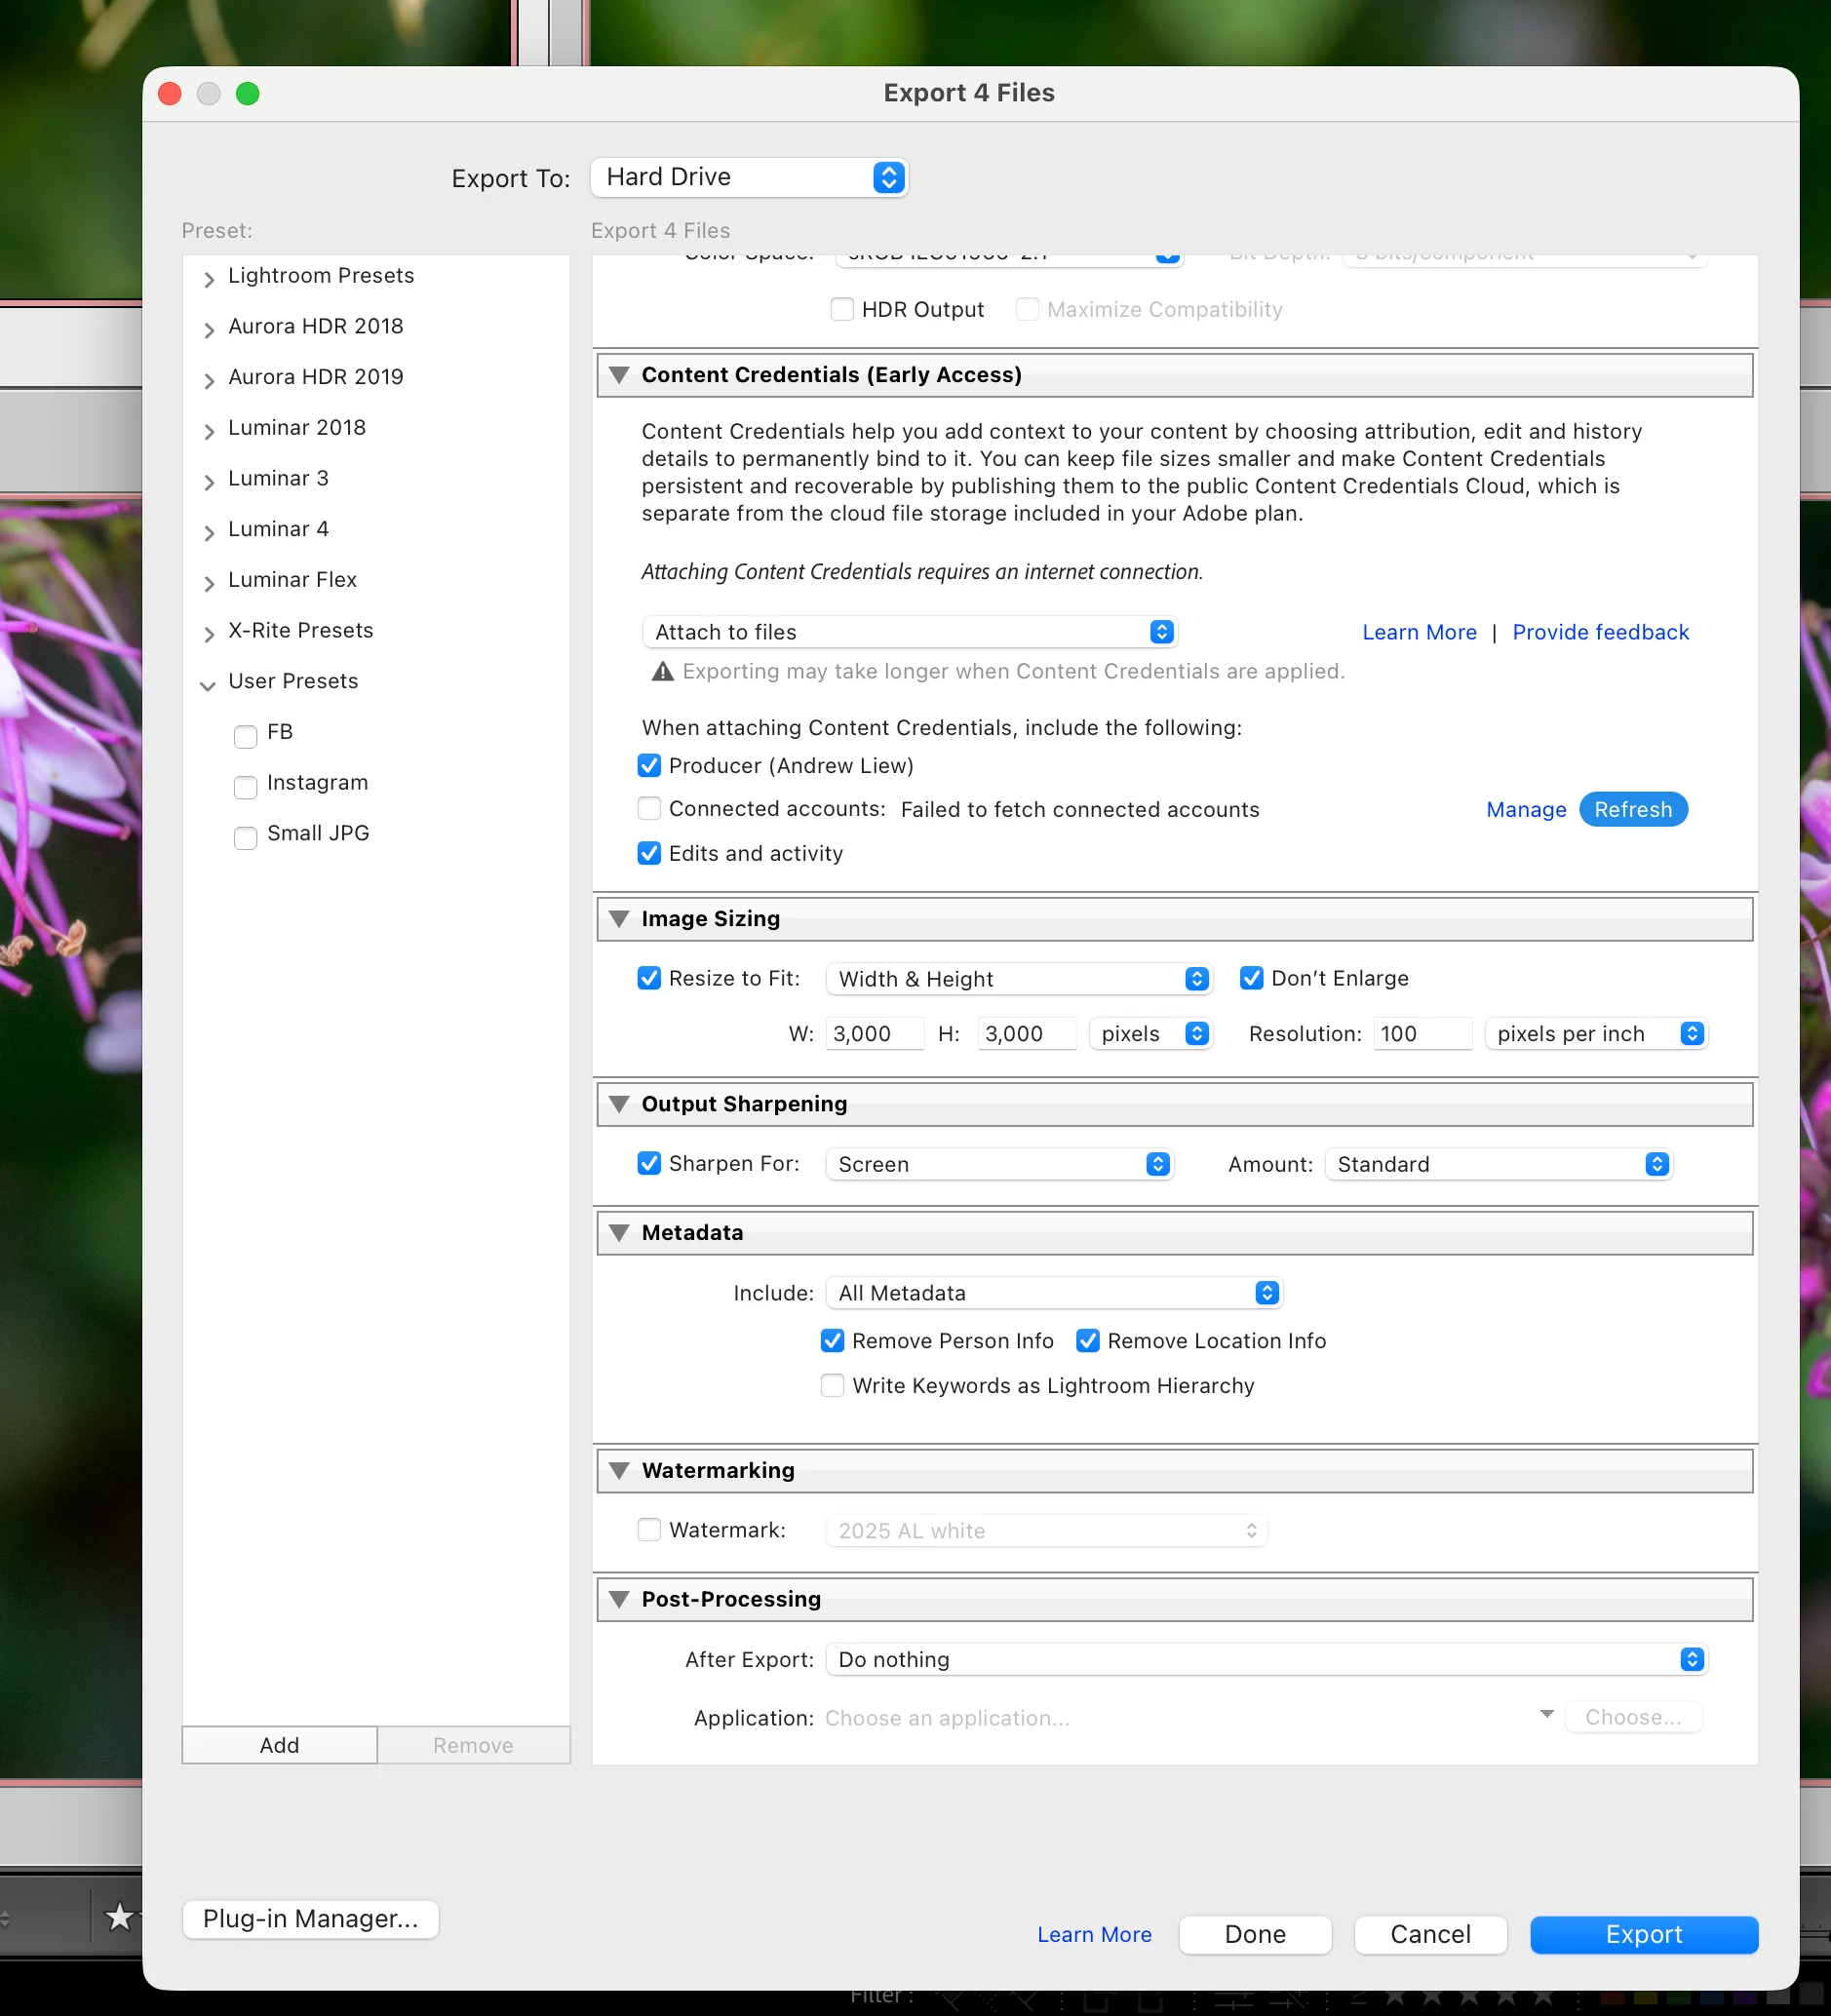Image resolution: width=1831 pixels, height=2016 pixels.
Task: Collapse the Content Credentials section triangle
Action: click(619, 375)
